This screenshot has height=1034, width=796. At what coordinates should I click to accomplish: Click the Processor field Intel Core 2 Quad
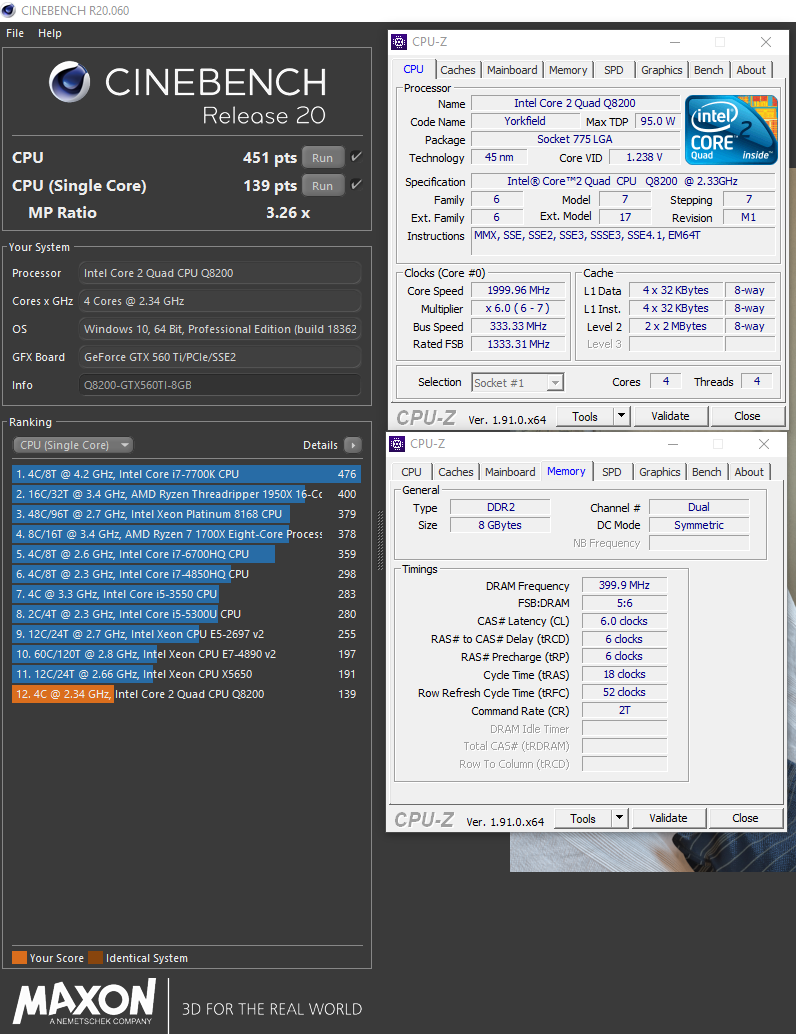coord(220,273)
